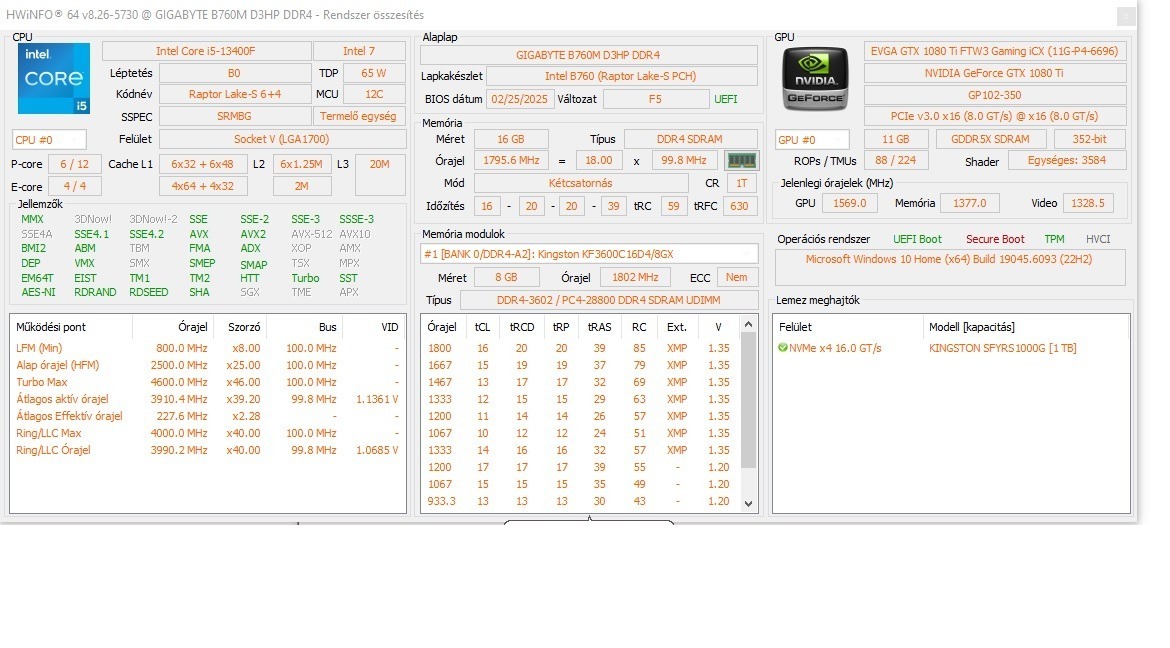Click the SRMBG SSPEC field
The width and height of the screenshot is (1170, 648).
[x=234, y=116]
